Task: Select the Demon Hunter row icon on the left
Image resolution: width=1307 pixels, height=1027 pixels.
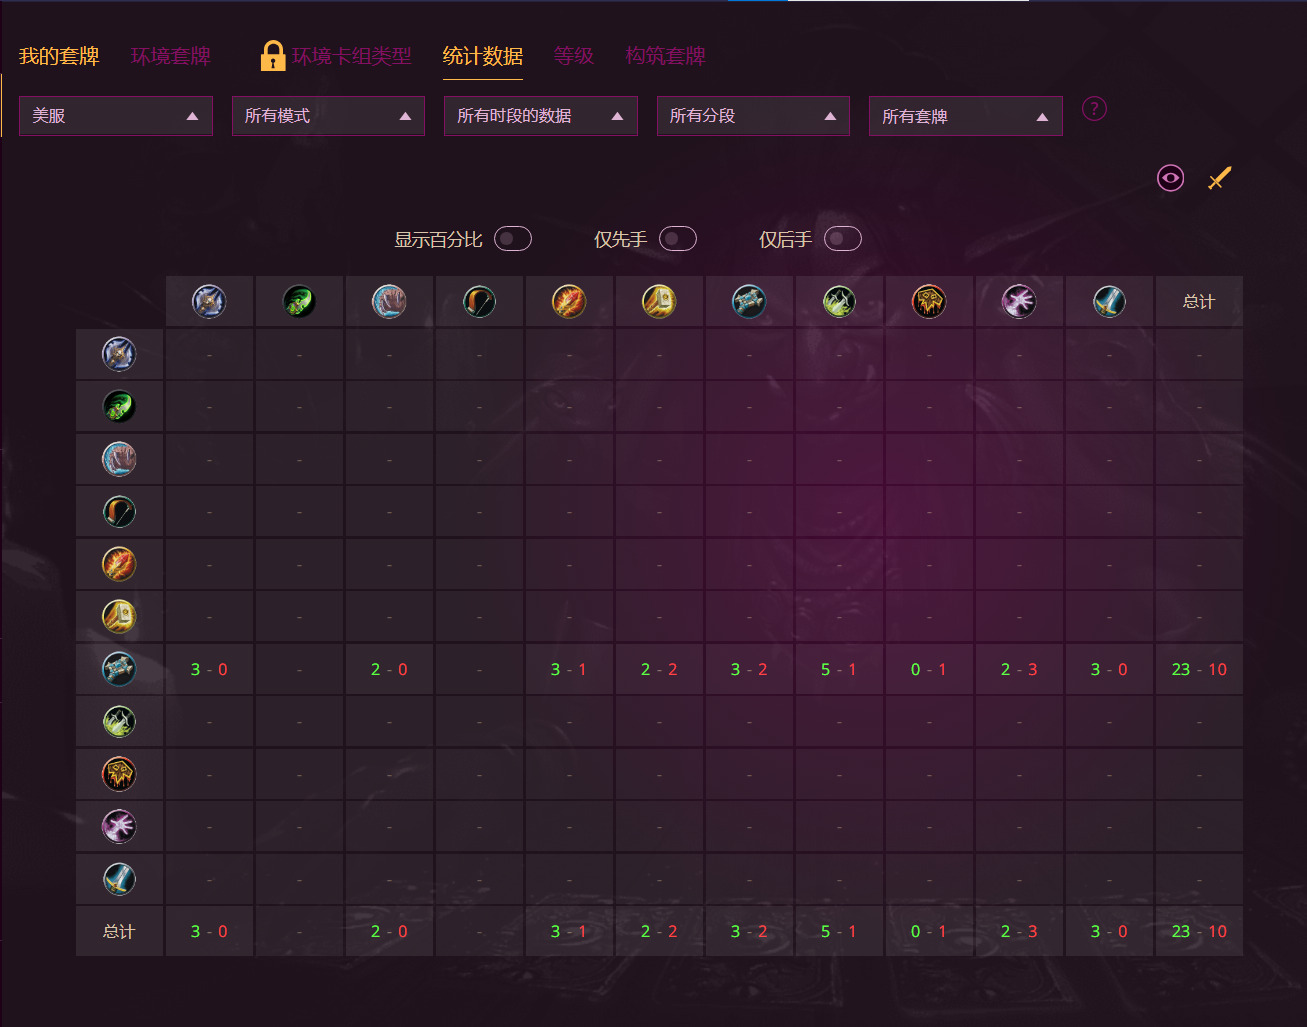Action: [119, 406]
